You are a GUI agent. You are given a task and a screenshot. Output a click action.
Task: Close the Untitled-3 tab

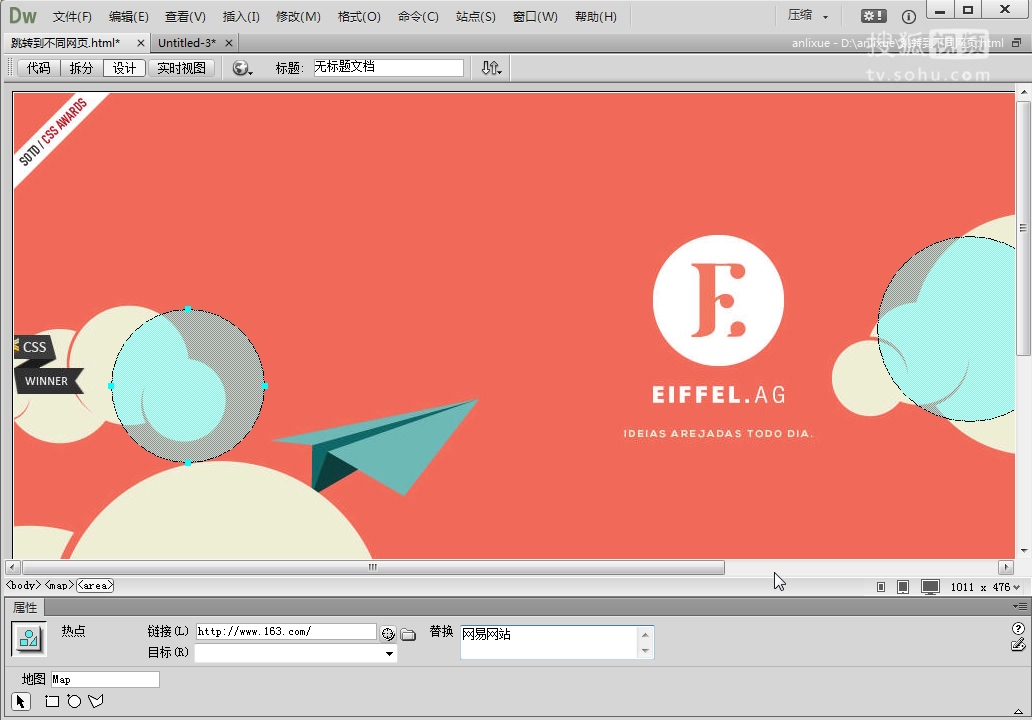point(228,43)
